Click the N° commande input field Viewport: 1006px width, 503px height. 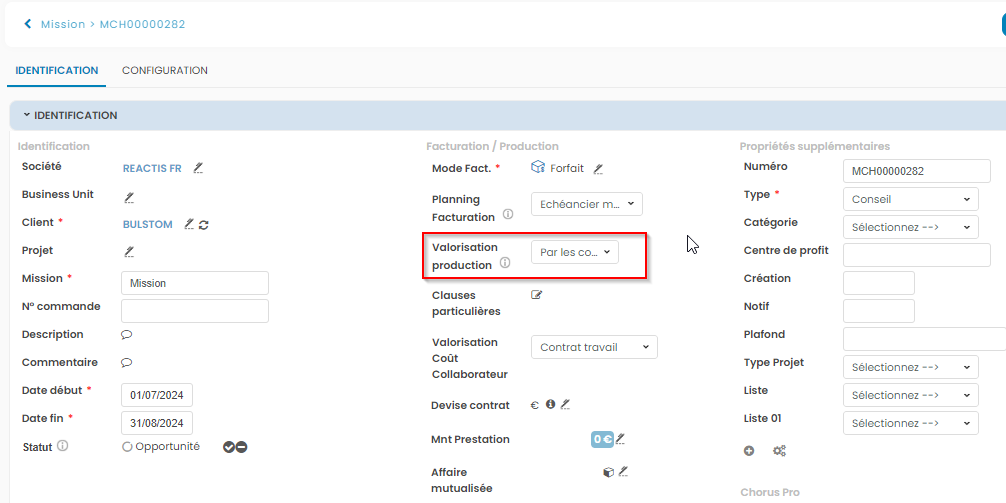click(195, 311)
